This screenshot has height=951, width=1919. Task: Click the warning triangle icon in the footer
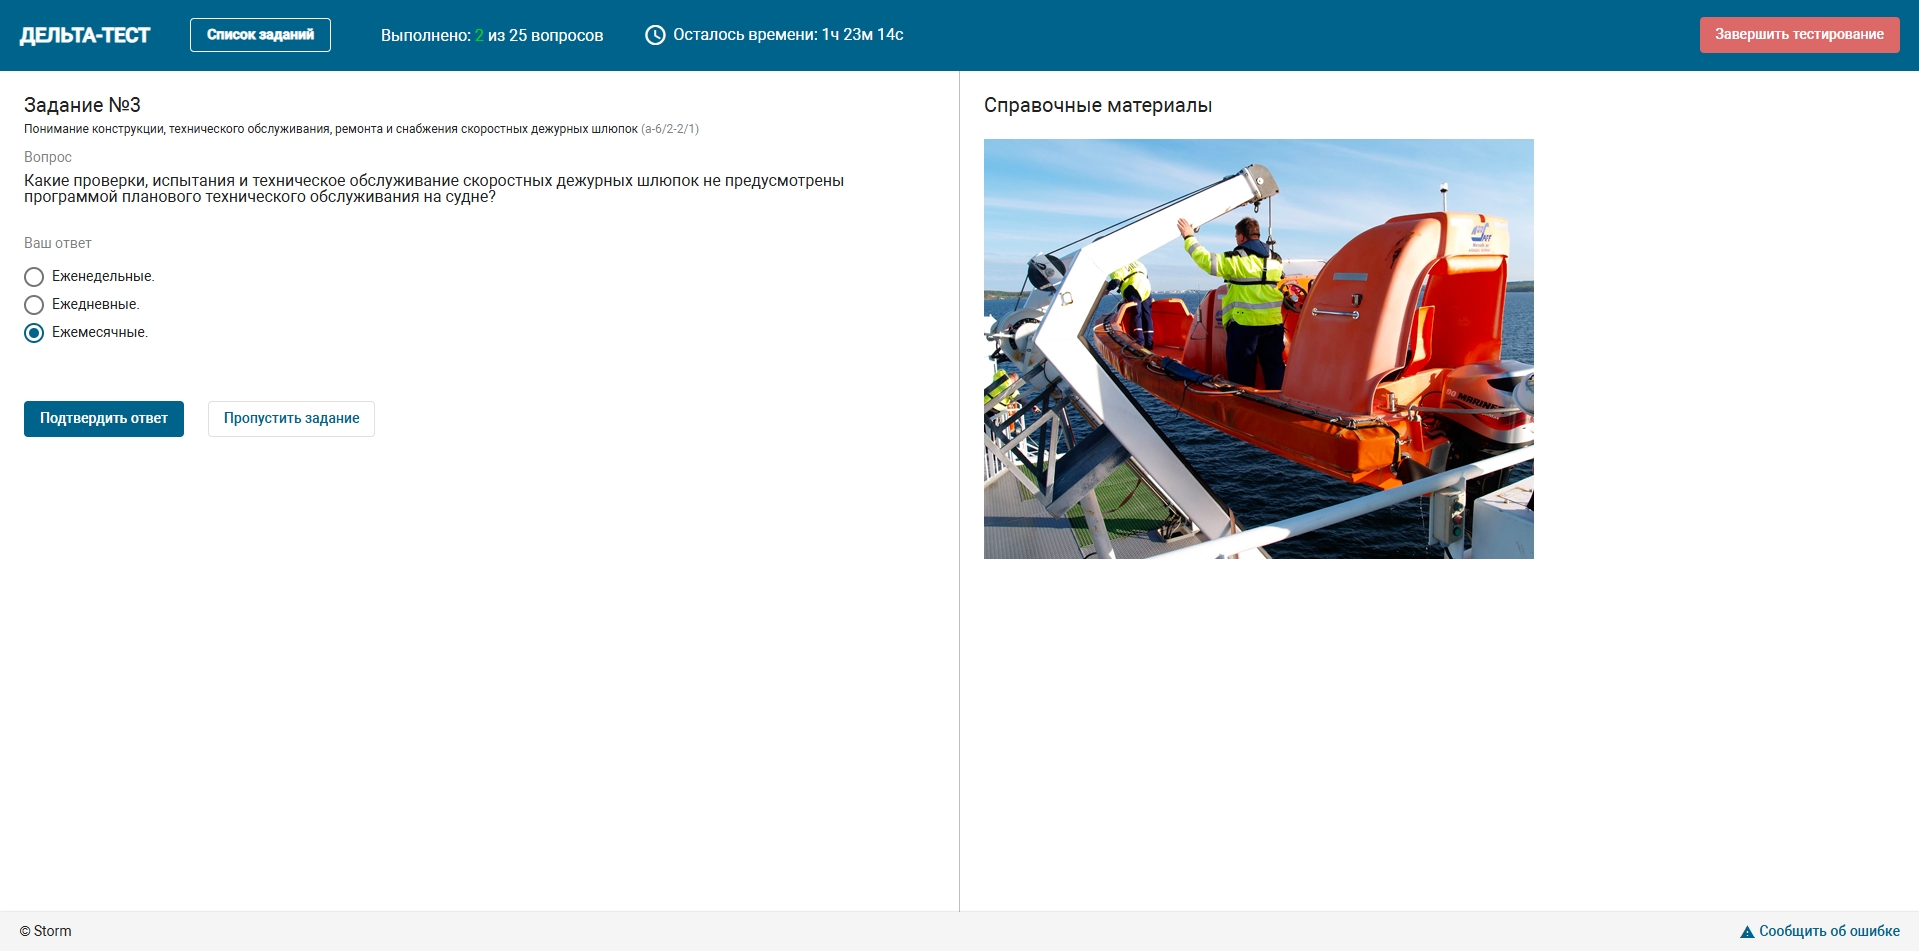1747,932
